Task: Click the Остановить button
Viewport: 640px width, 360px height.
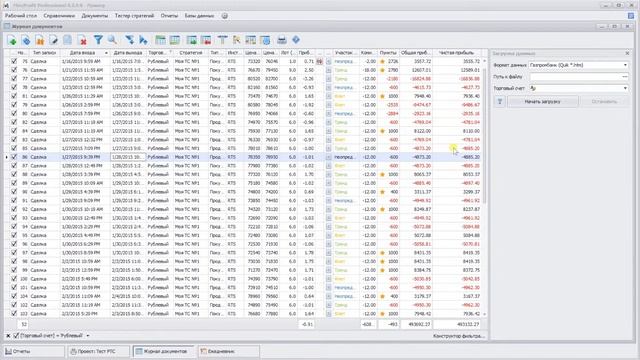Action: [604, 102]
